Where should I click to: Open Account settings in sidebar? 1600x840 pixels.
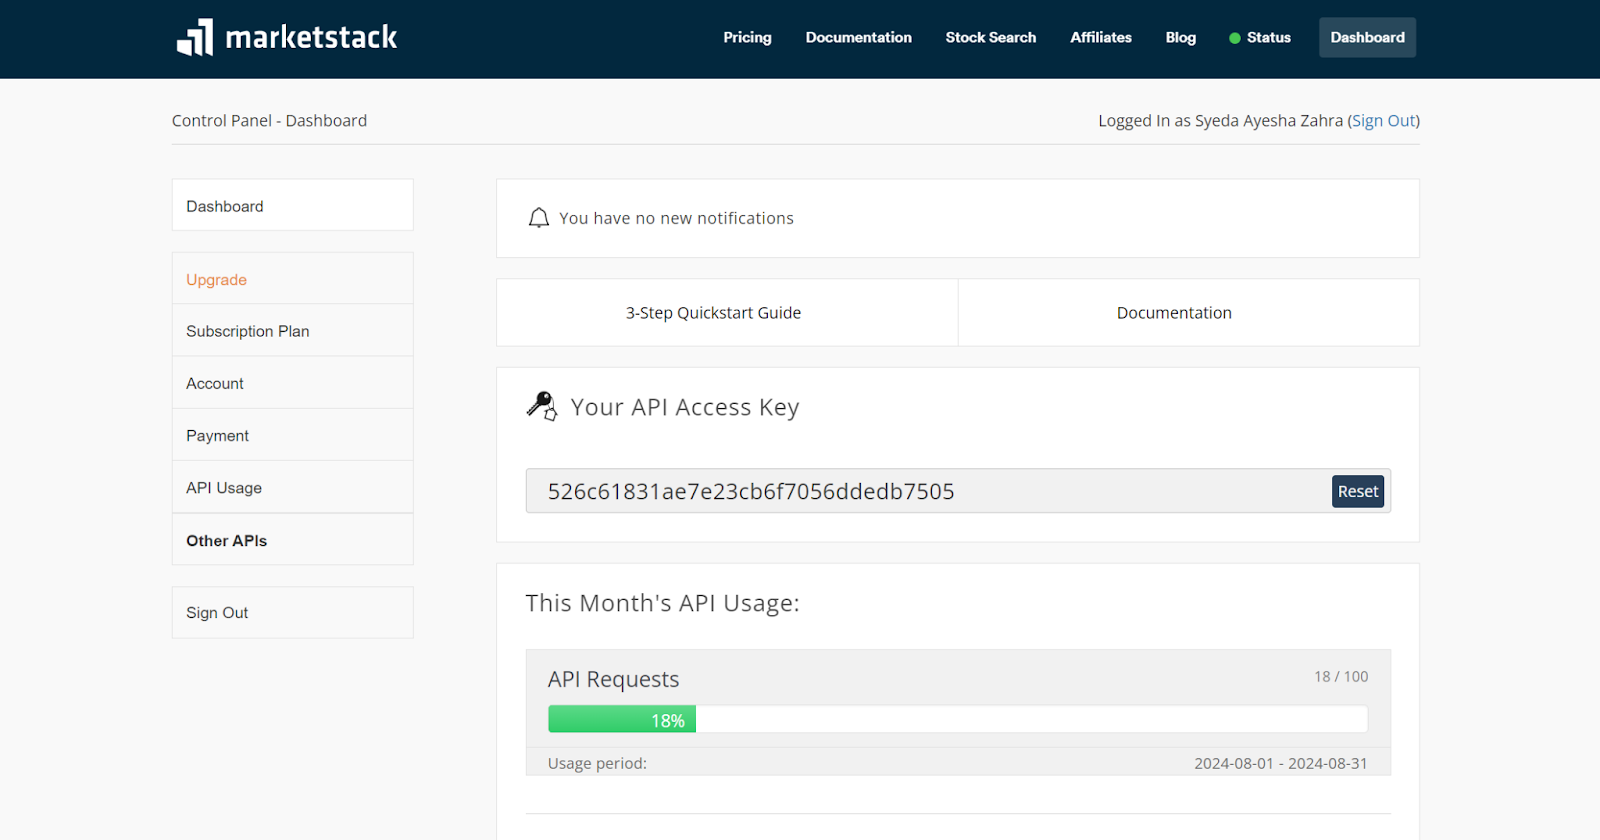tap(293, 383)
